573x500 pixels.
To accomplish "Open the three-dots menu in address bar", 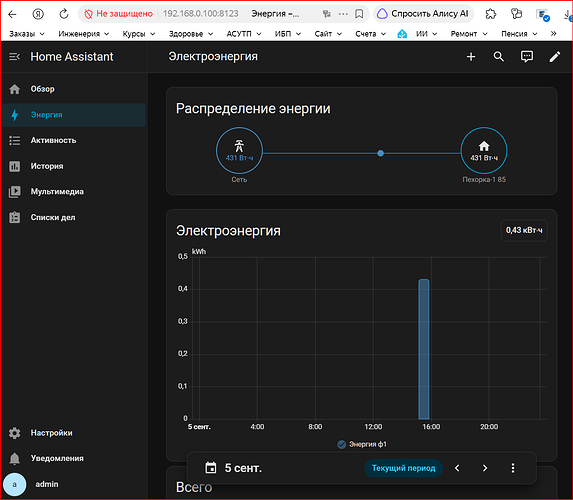I will (343, 14).
